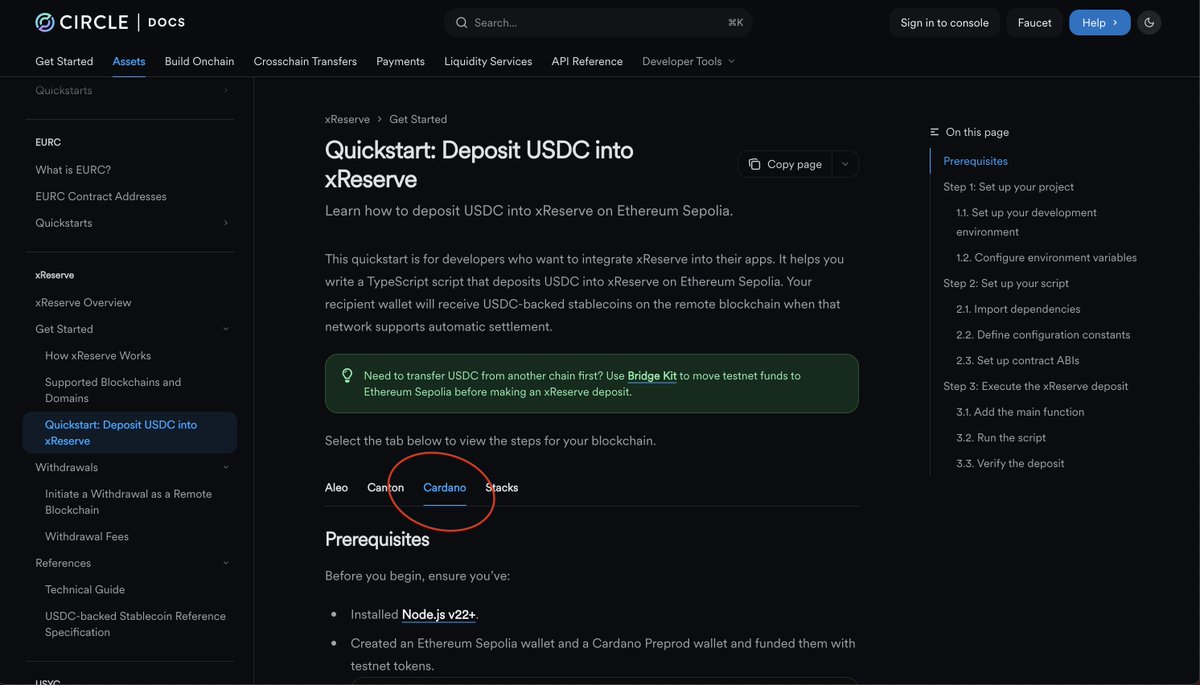This screenshot has height=685, width=1200.
Task: Click the search magnifier icon
Action: click(x=461, y=23)
